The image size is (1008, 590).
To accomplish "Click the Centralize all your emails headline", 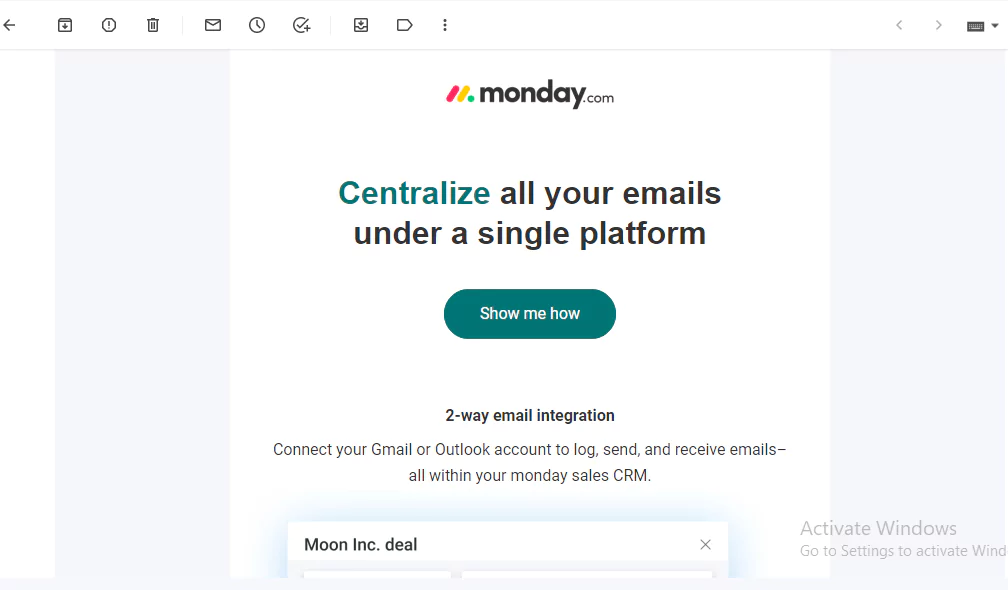I will pyautogui.click(x=530, y=213).
